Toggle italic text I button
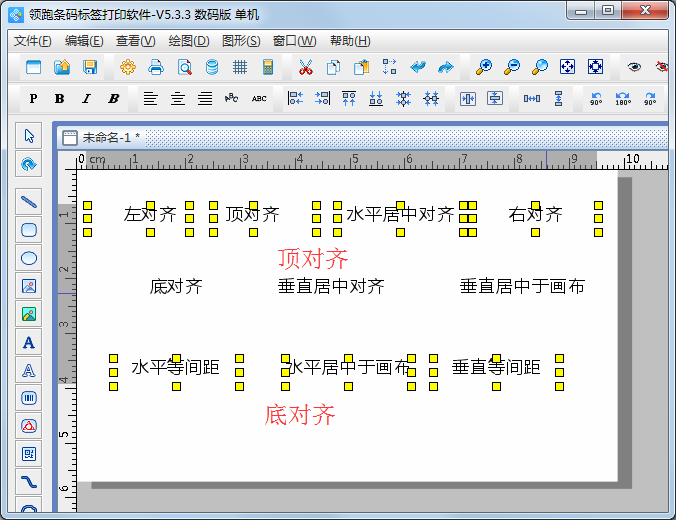The image size is (676, 520). coord(86,99)
